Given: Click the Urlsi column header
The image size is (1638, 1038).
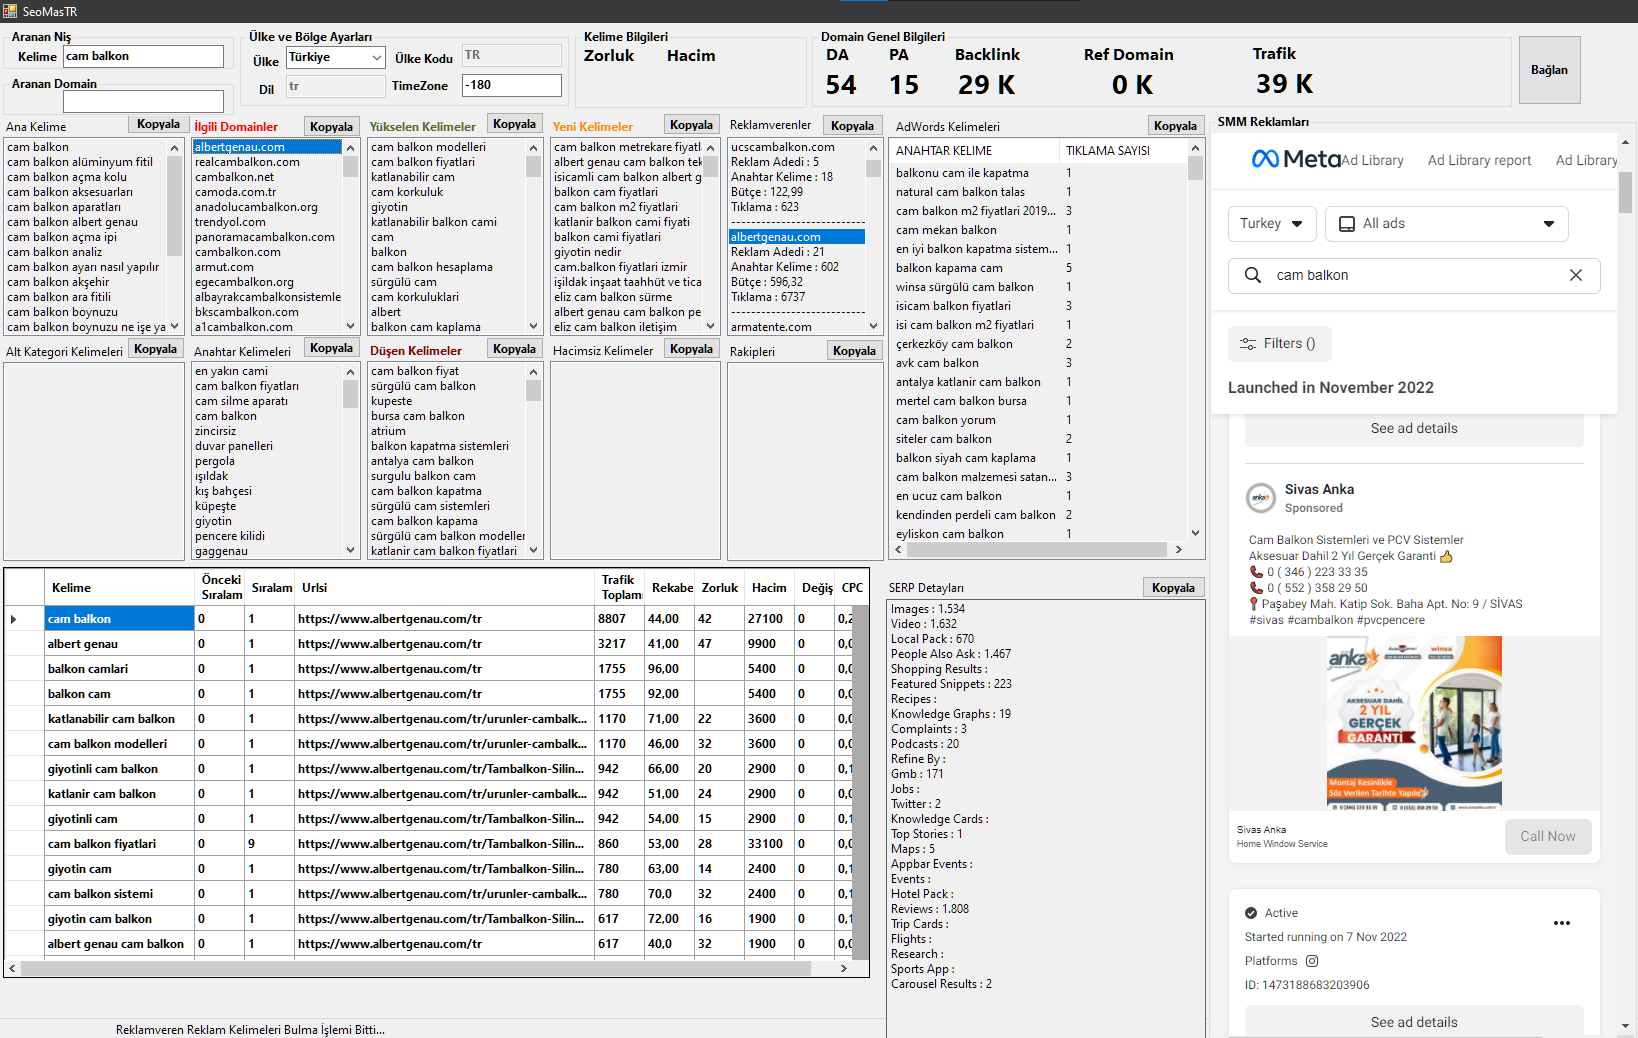Looking at the screenshot, I should tap(444, 588).
